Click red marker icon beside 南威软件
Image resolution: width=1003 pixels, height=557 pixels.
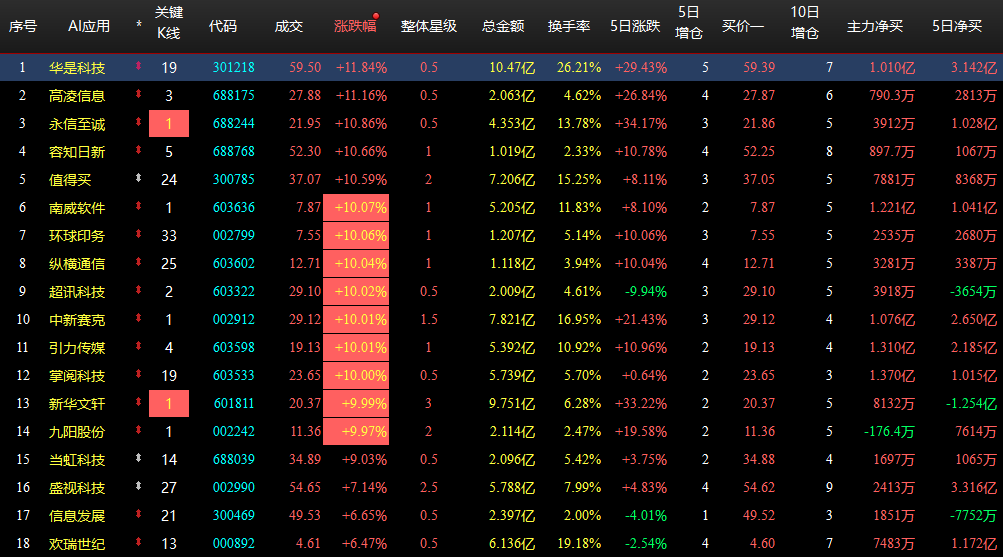tap(138, 206)
